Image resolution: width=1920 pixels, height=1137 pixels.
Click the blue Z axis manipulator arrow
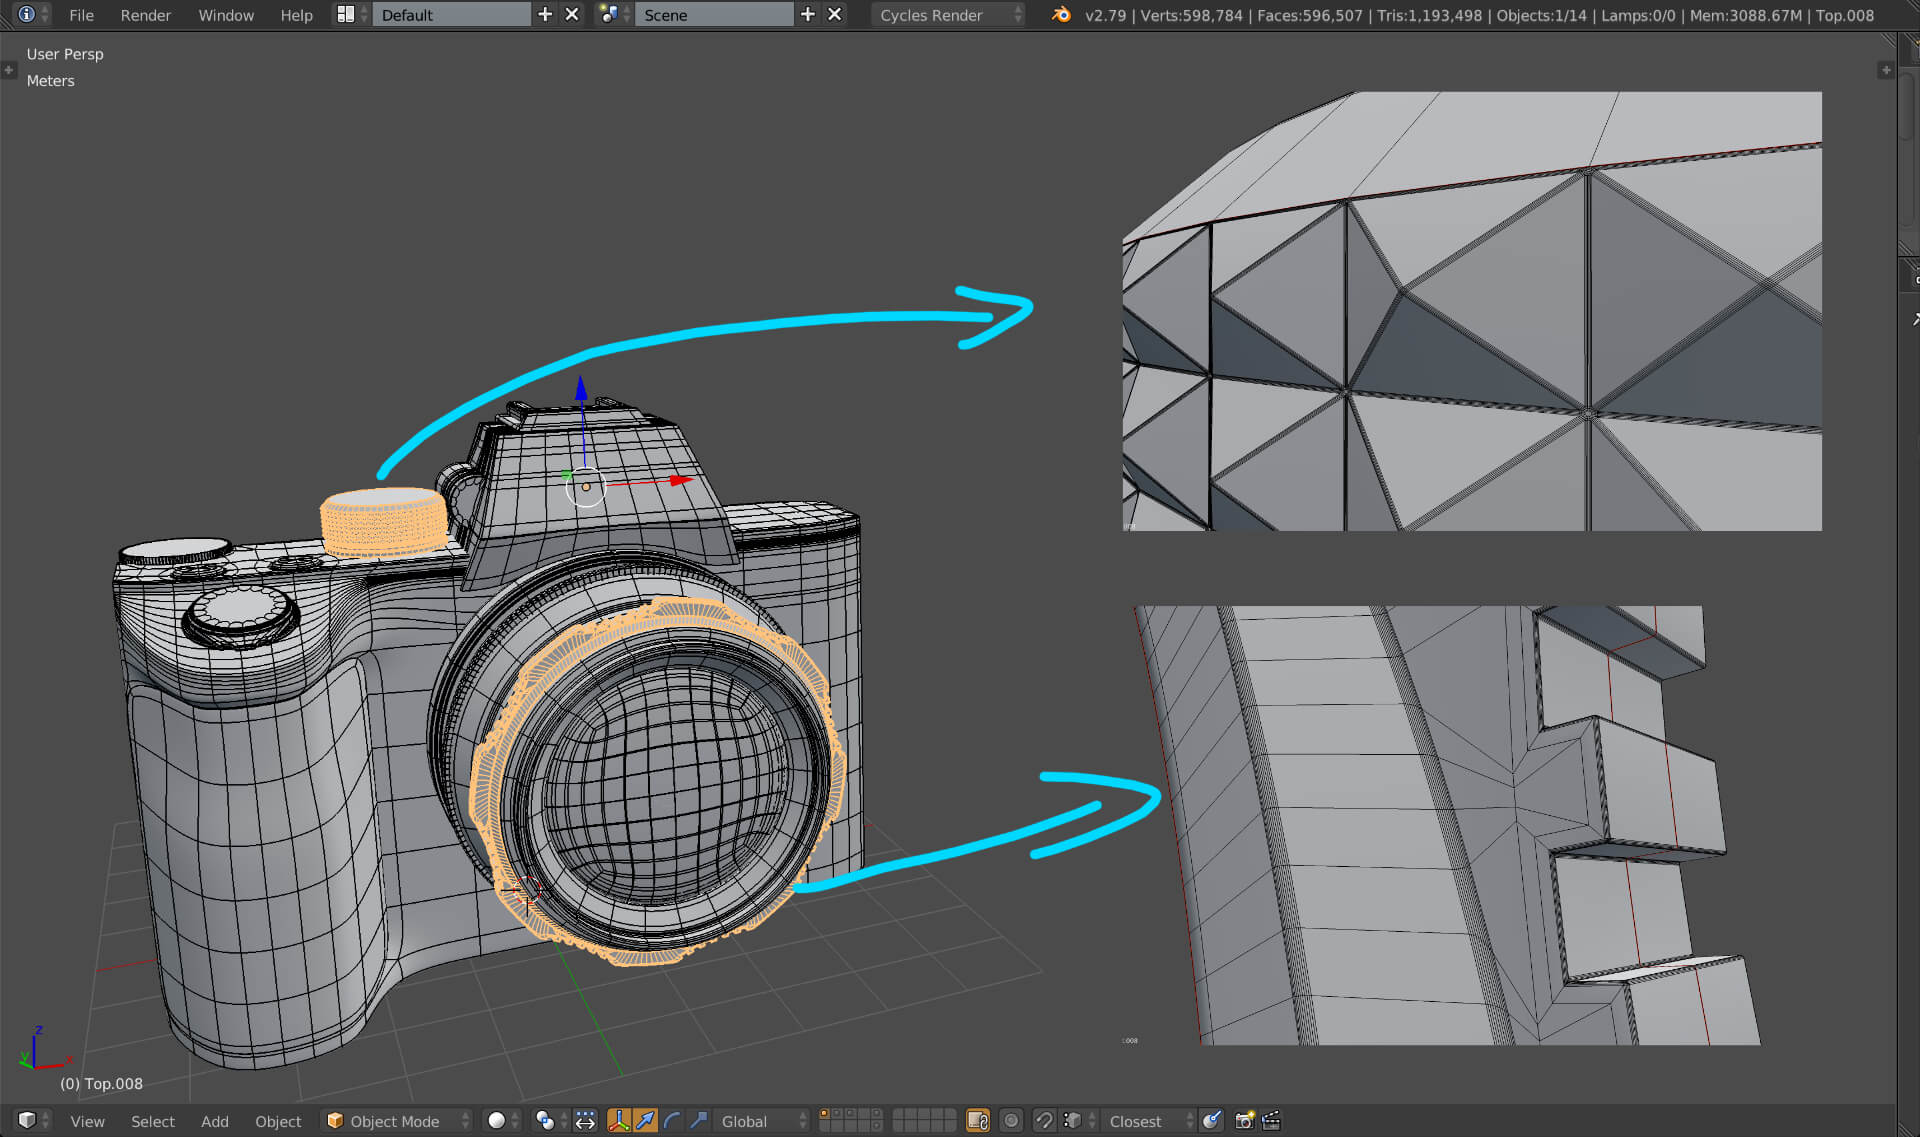click(581, 388)
